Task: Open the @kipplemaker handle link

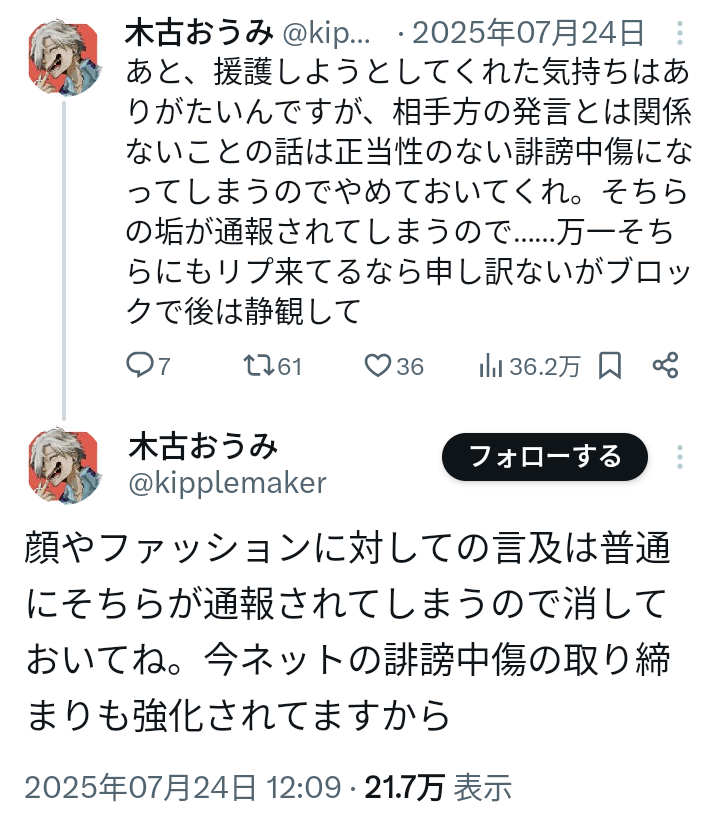Action: (227, 484)
